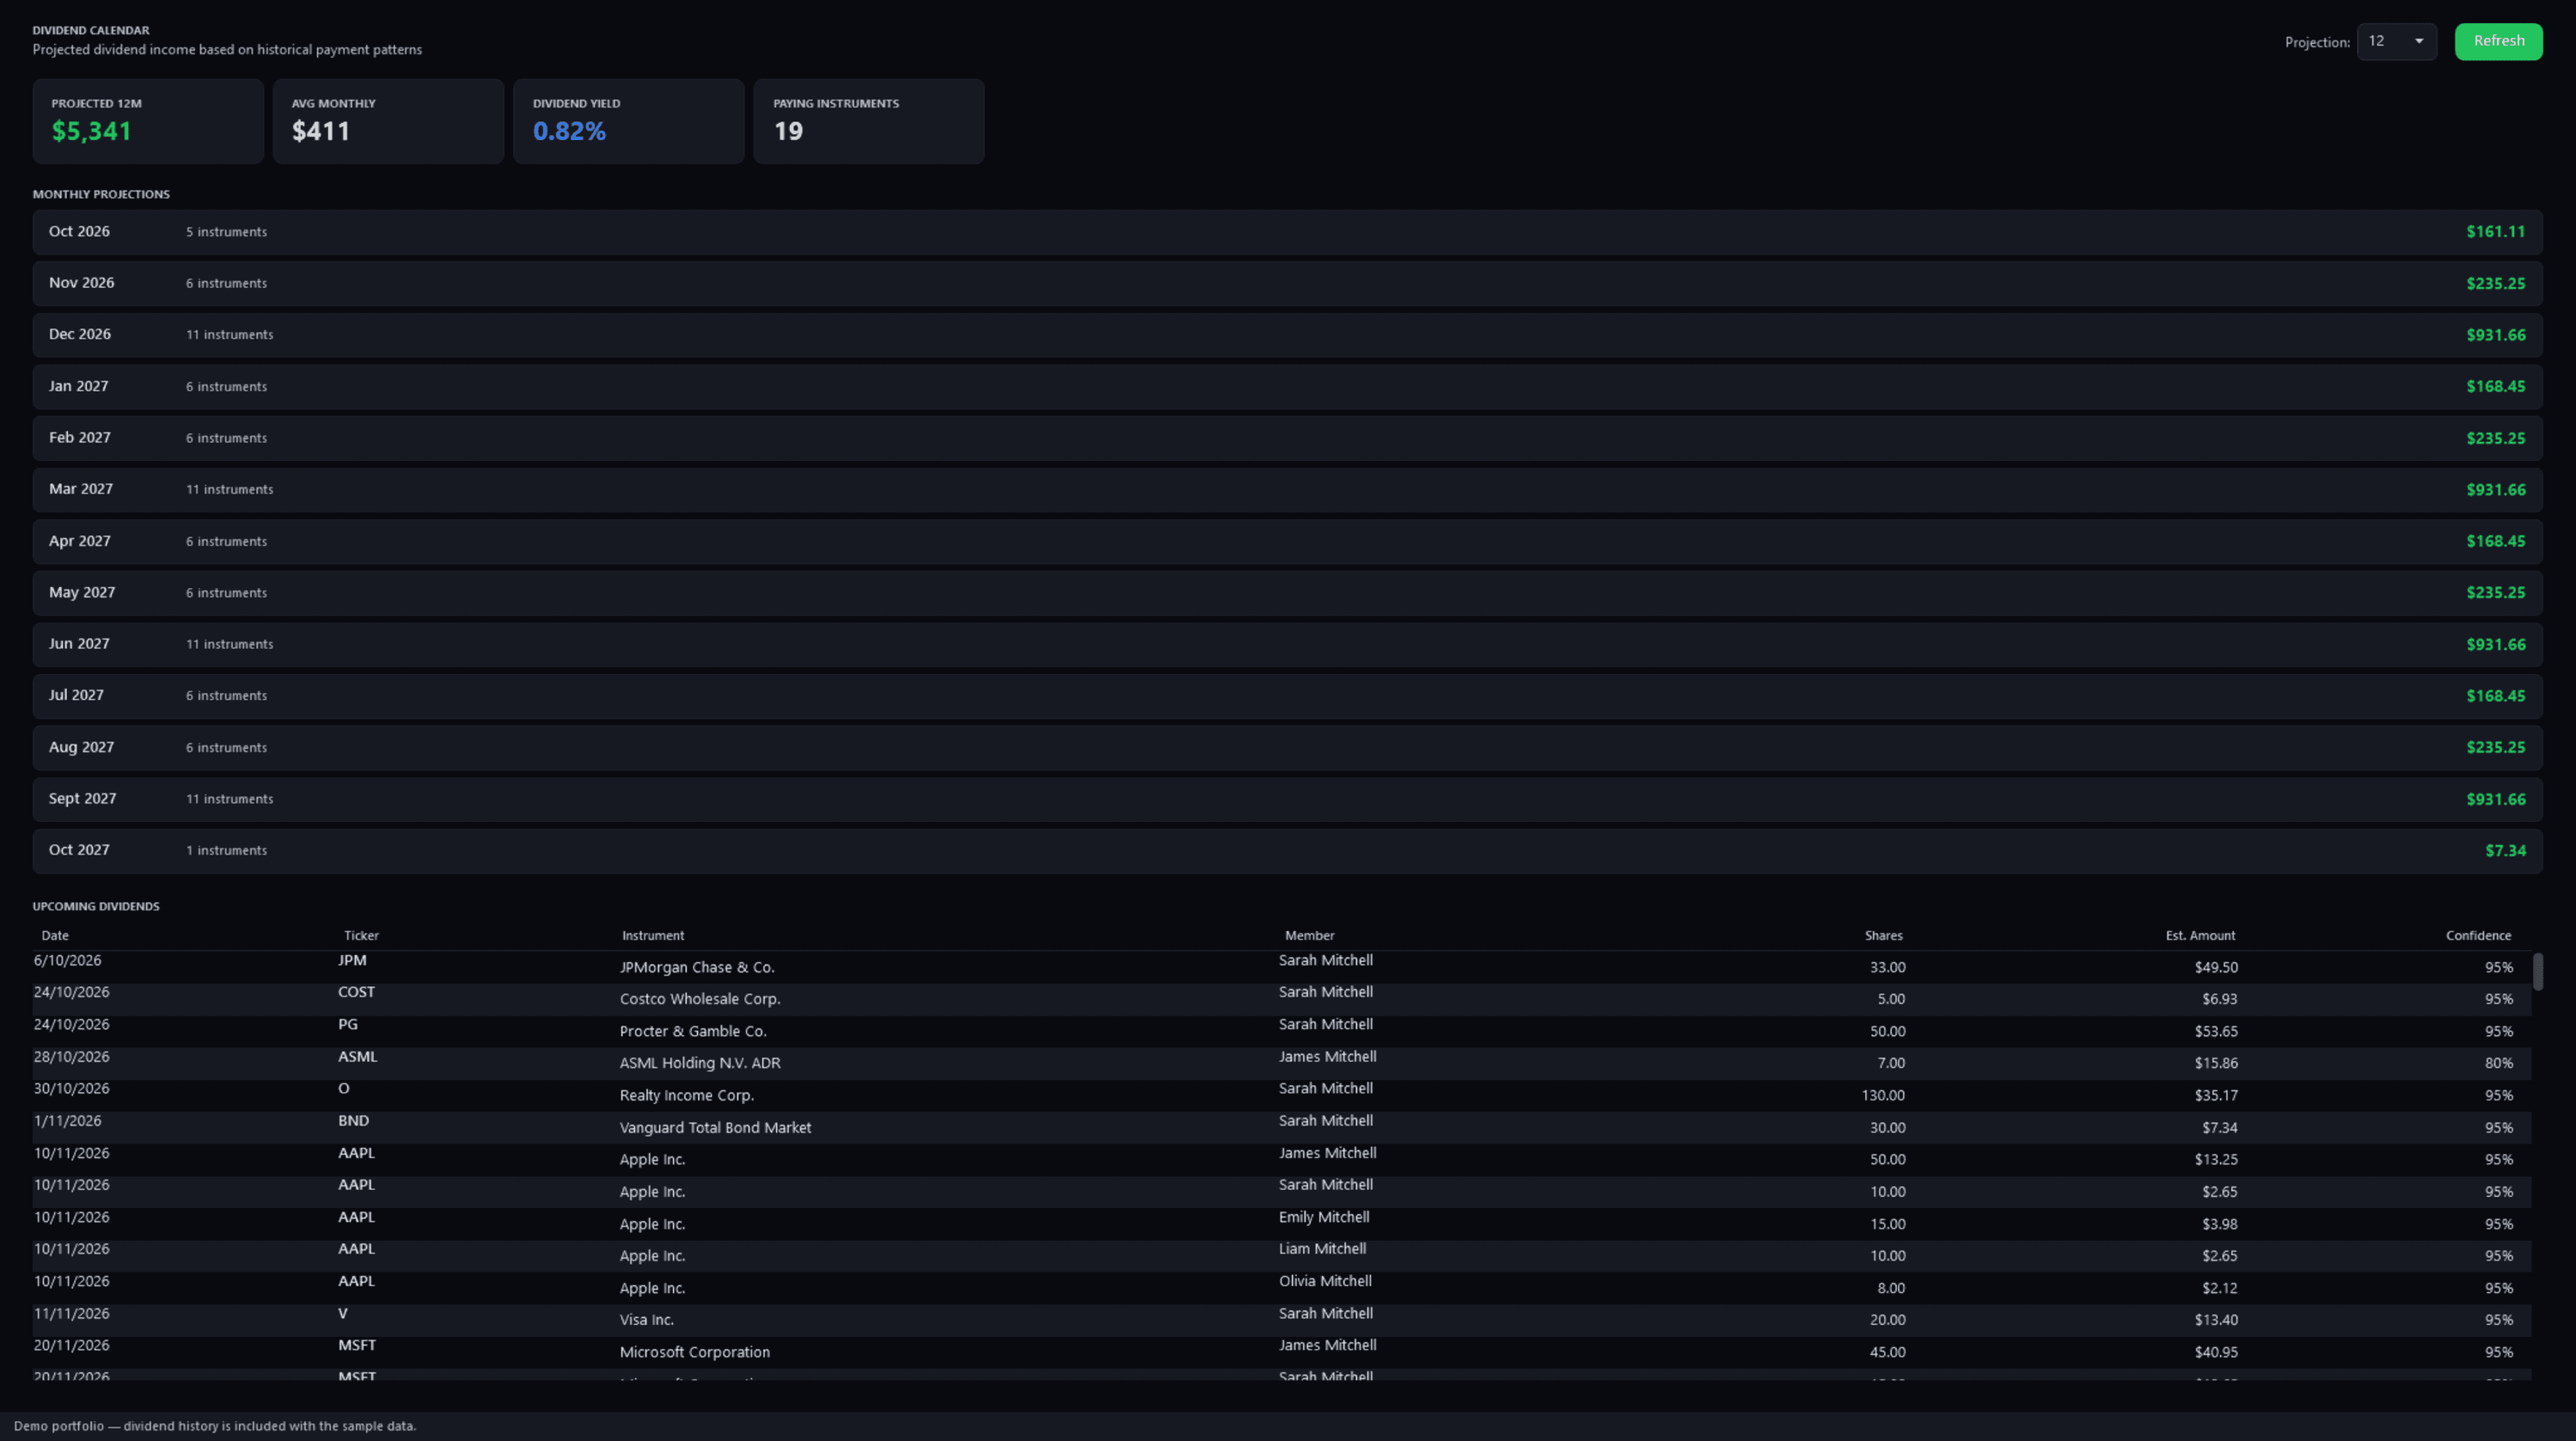Click the green Refresh button
Image resolution: width=2576 pixels, height=1441 pixels.
pos(2498,41)
